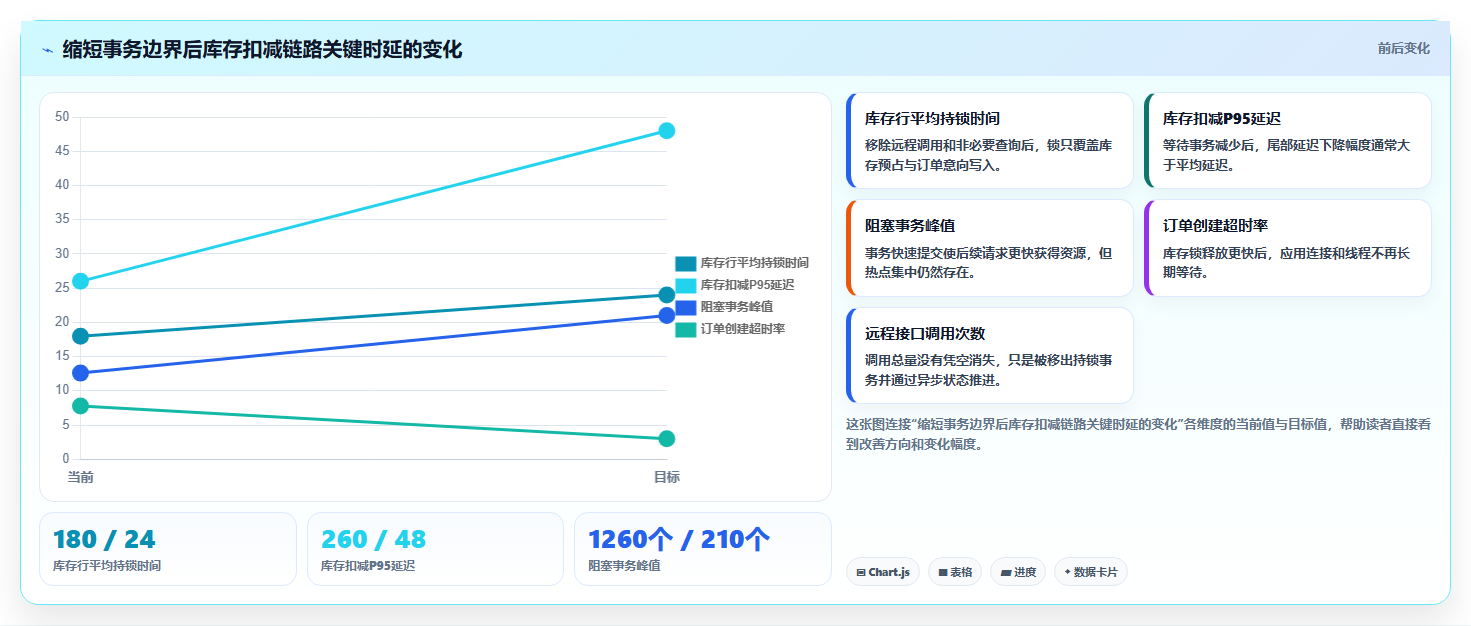
Task: Click the 当前 x-axis label
Action: coord(81,477)
